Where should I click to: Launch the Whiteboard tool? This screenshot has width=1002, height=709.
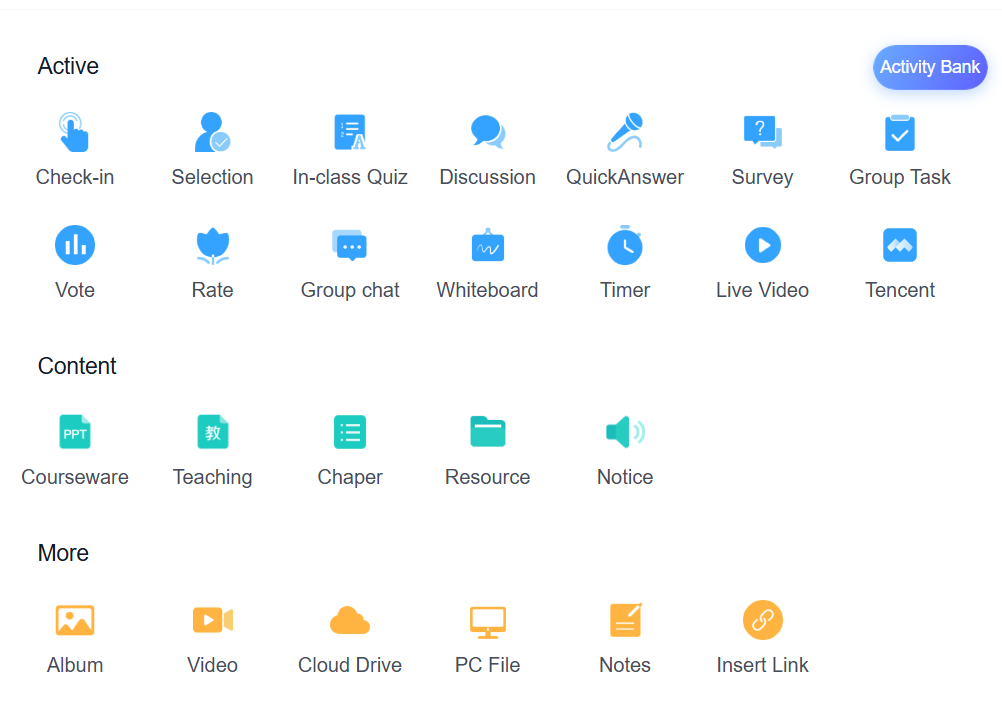tap(487, 245)
